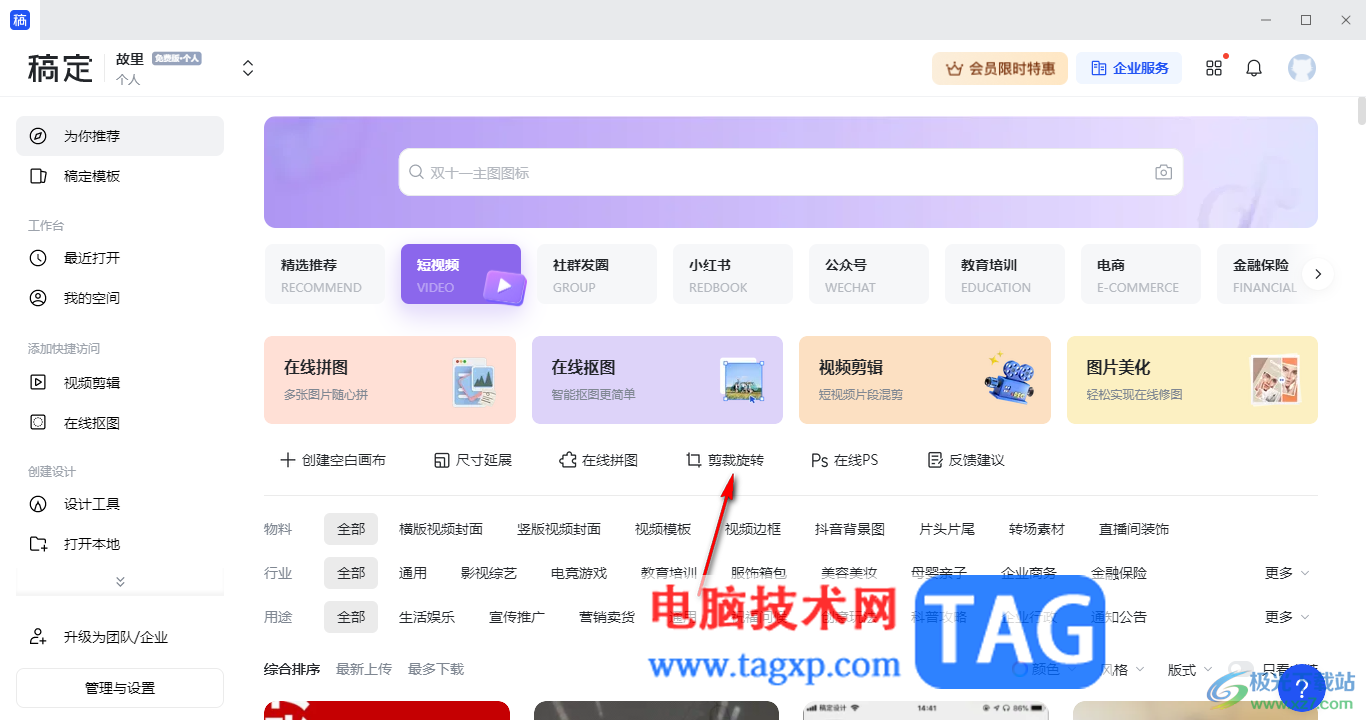This screenshot has width=1366, height=720.
Task: Open the blue help question button
Action: 1302,688
